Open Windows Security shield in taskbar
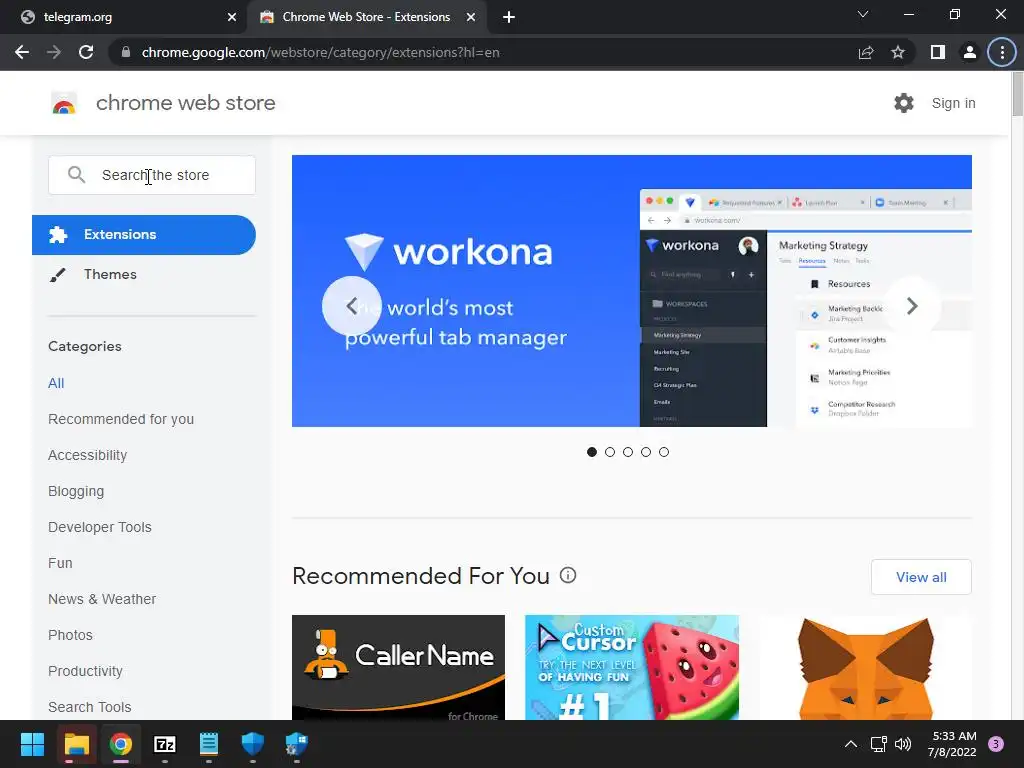 coord(253,744)
